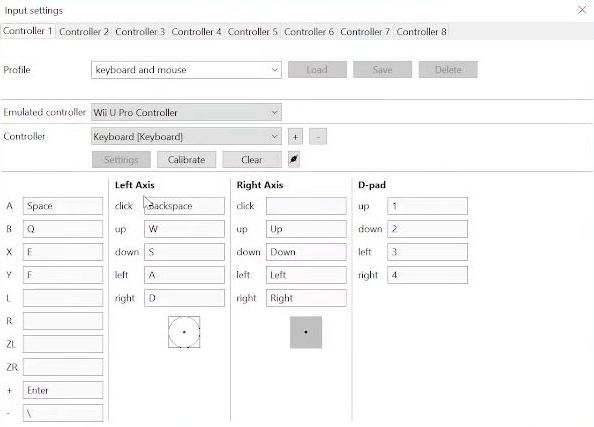Screen dimensions: 594x427
Task: Remove the controller with the minus button
Action: pyautogui.click(x=318, y=137)
